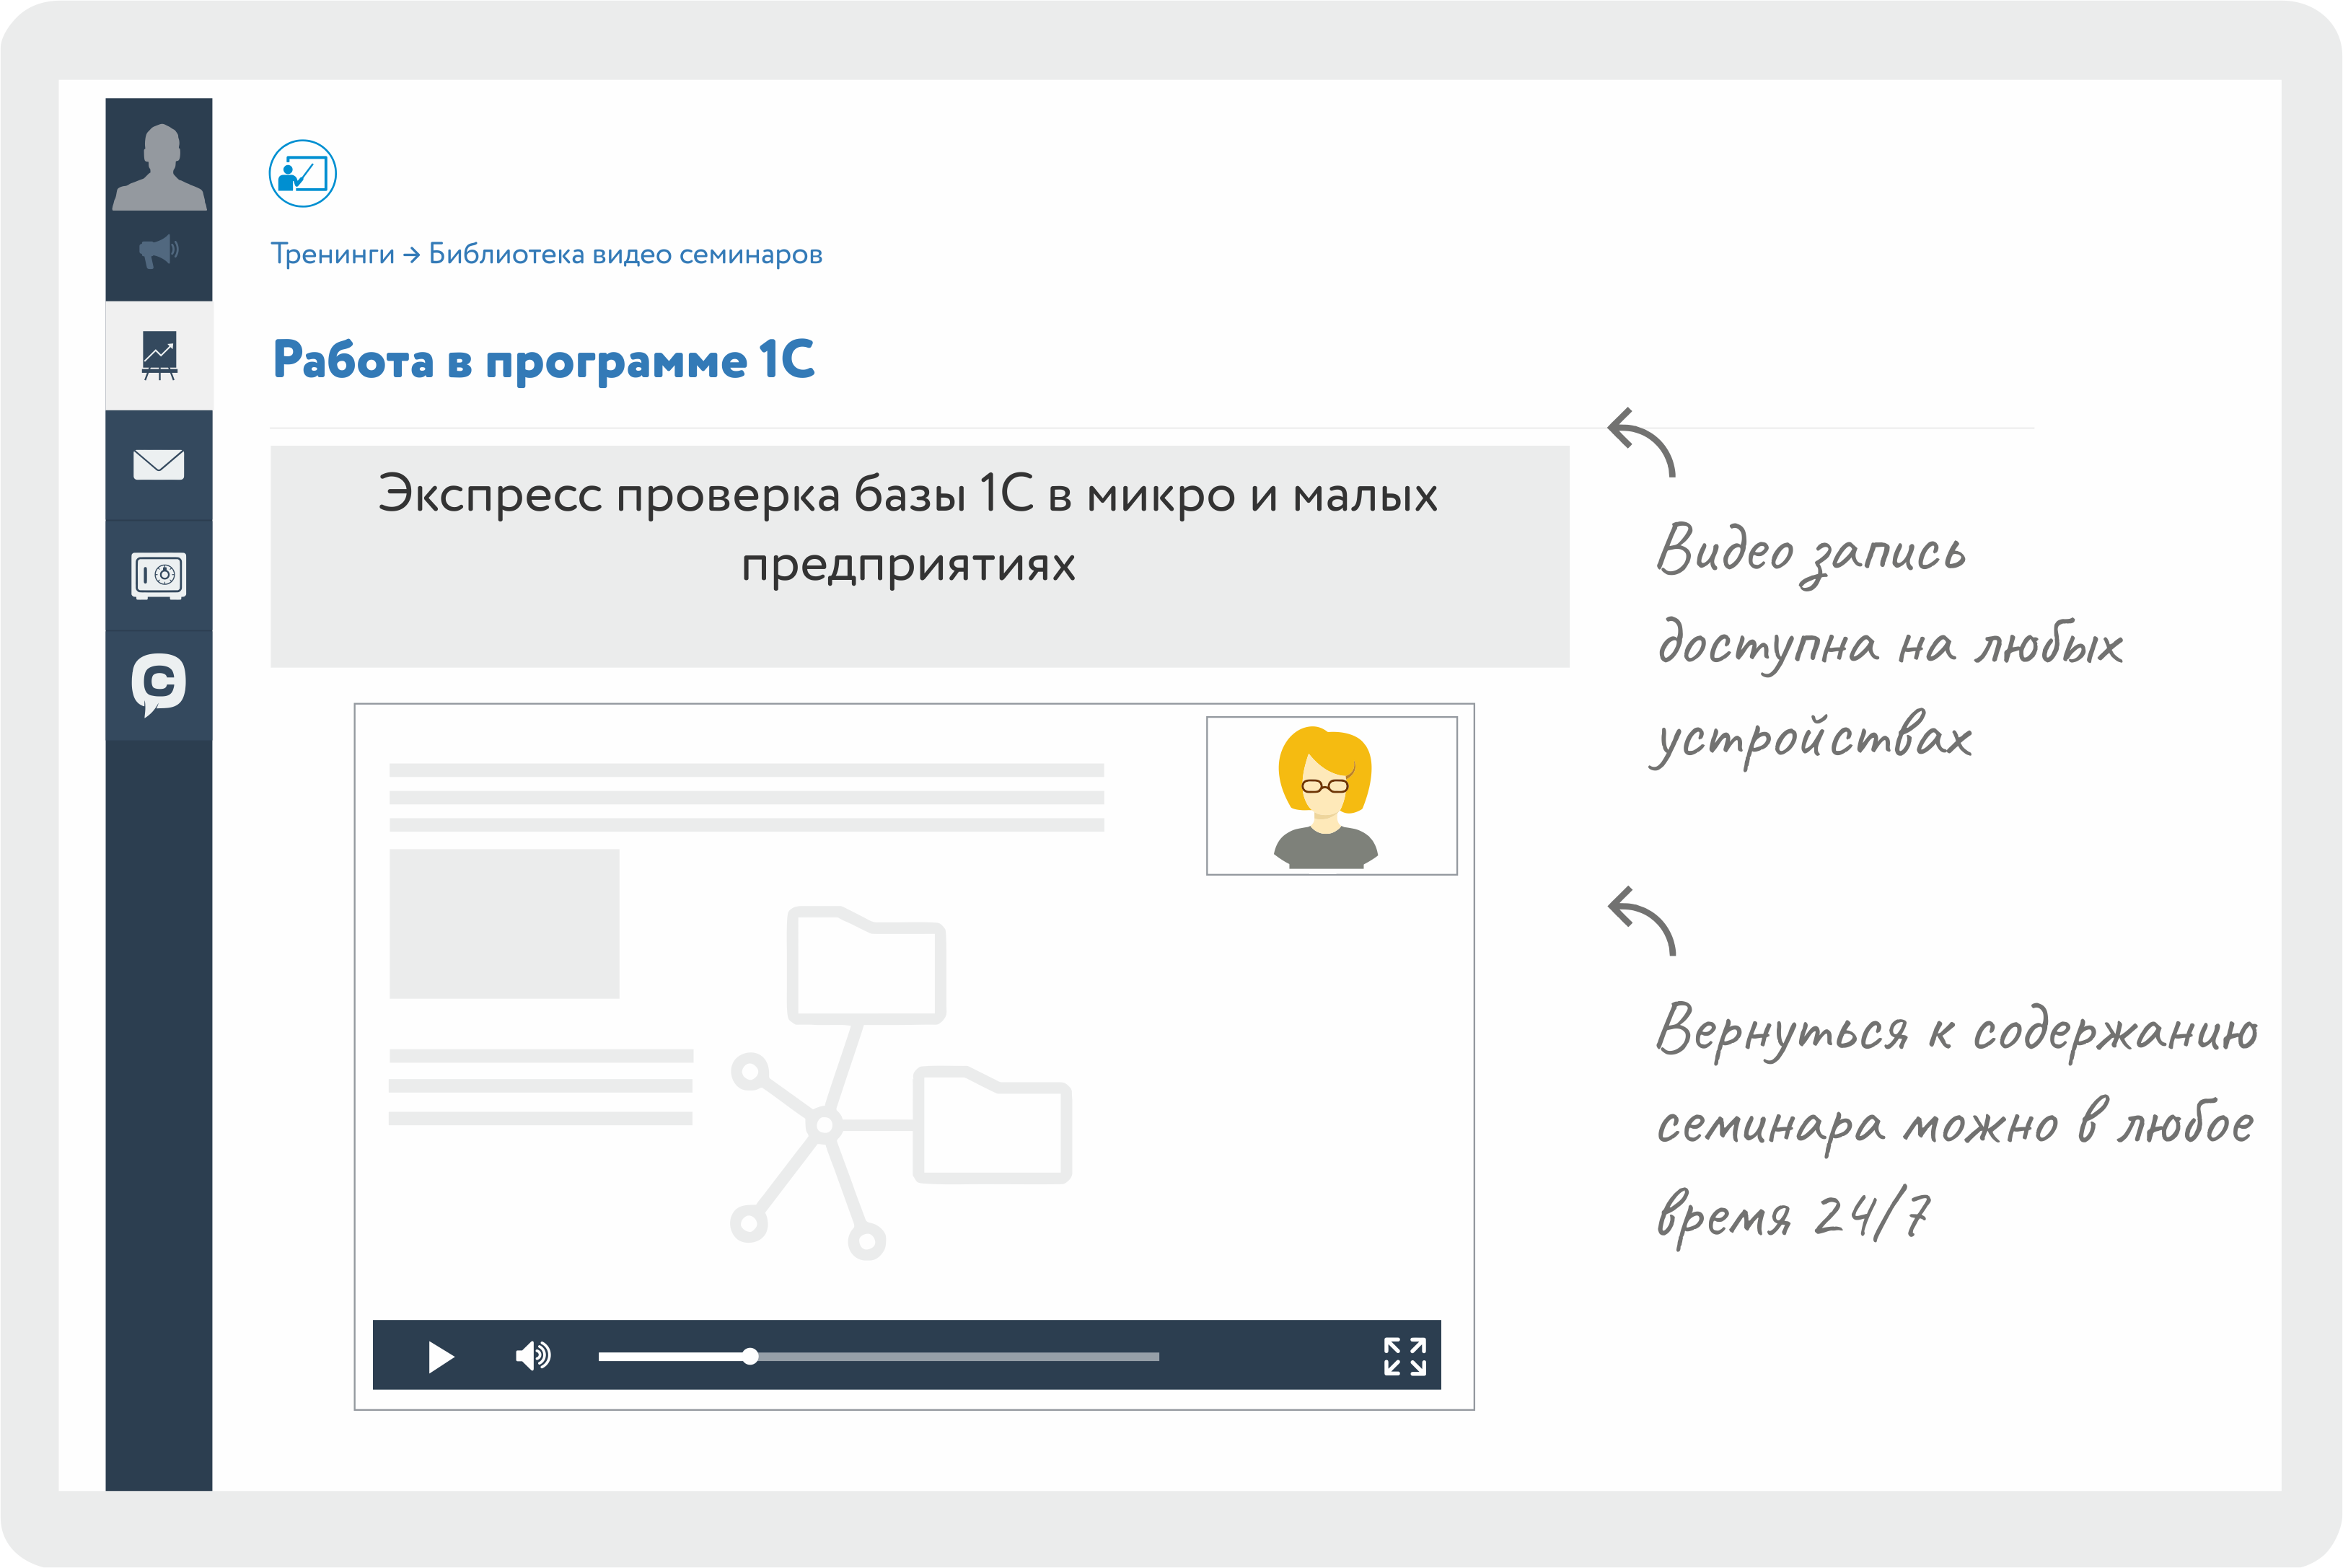Screen dimensions: 2343x1568
Task: Open the safe vault sidebar icon
Action: pos(159,575)
